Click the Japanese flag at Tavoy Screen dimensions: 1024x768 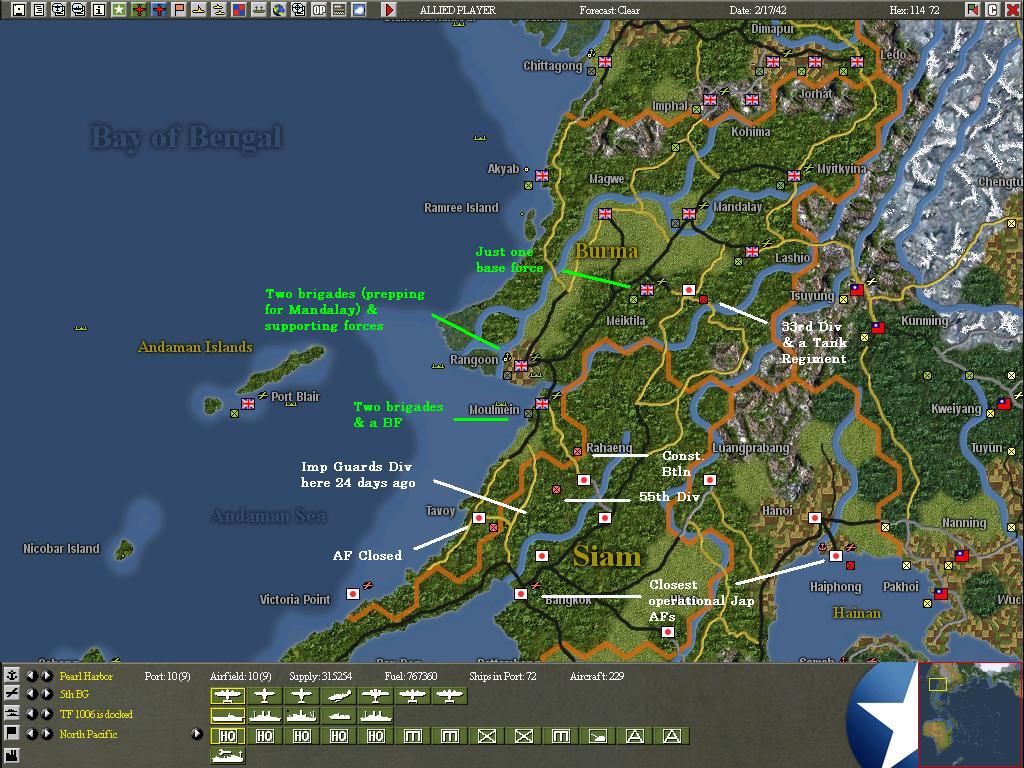pos(479,518)
